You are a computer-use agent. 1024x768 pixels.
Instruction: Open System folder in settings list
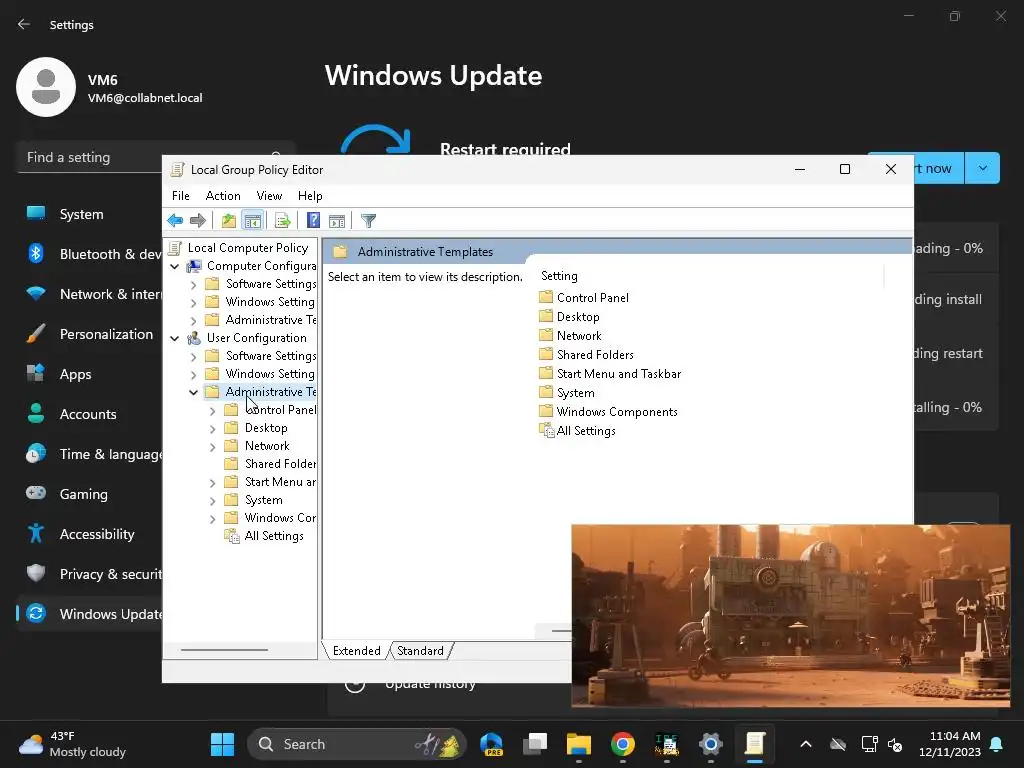pos(575,392)
